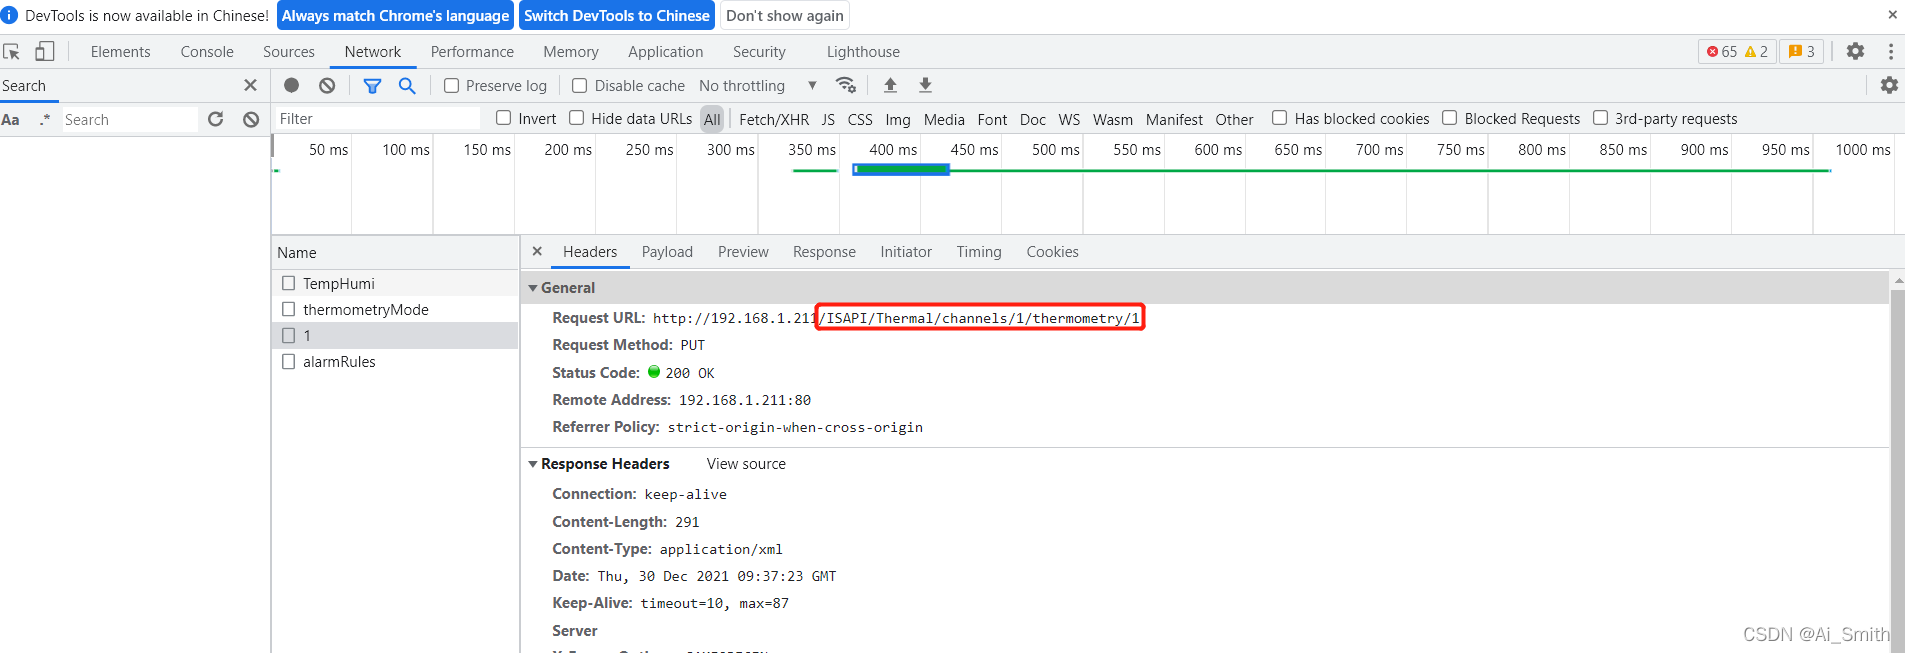
Task: Switch to the Console tab
Action: point(207,52)
